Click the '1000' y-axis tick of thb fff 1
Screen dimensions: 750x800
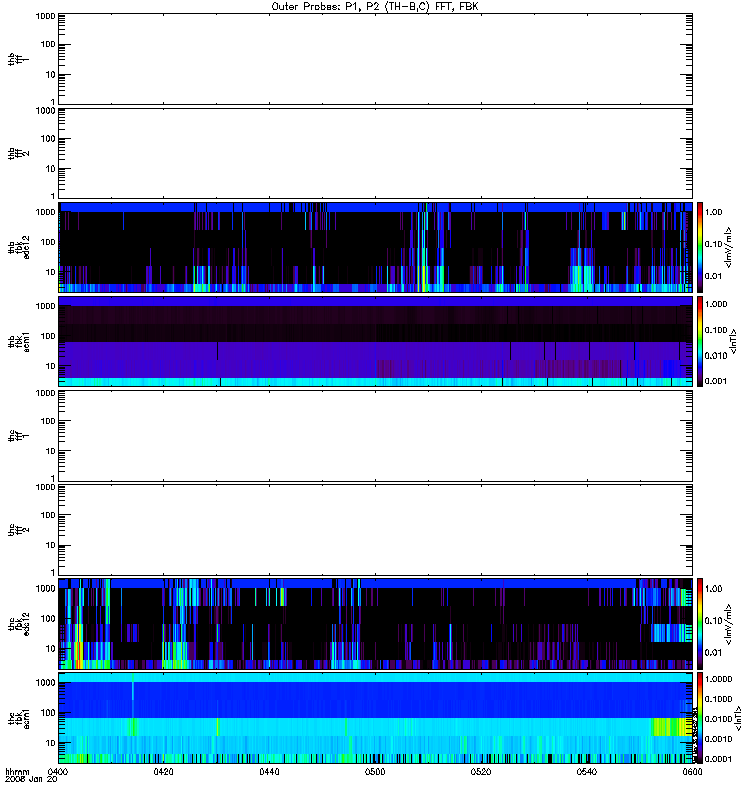point(45,16)
